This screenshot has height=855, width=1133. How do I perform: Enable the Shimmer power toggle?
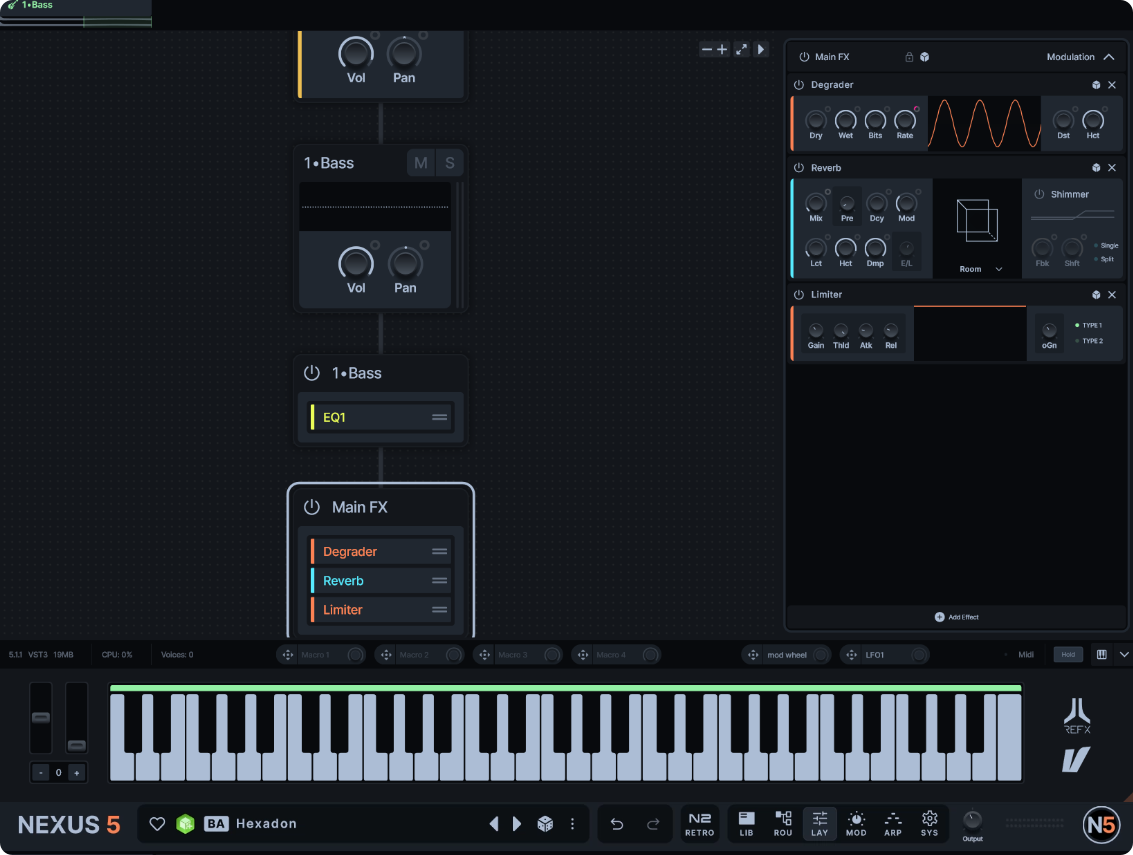[x=1039, y=194]
